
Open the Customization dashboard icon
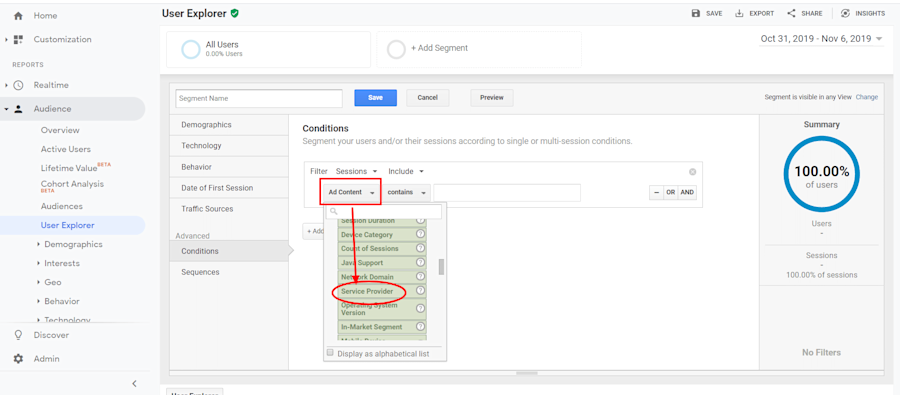pos(18,40)
